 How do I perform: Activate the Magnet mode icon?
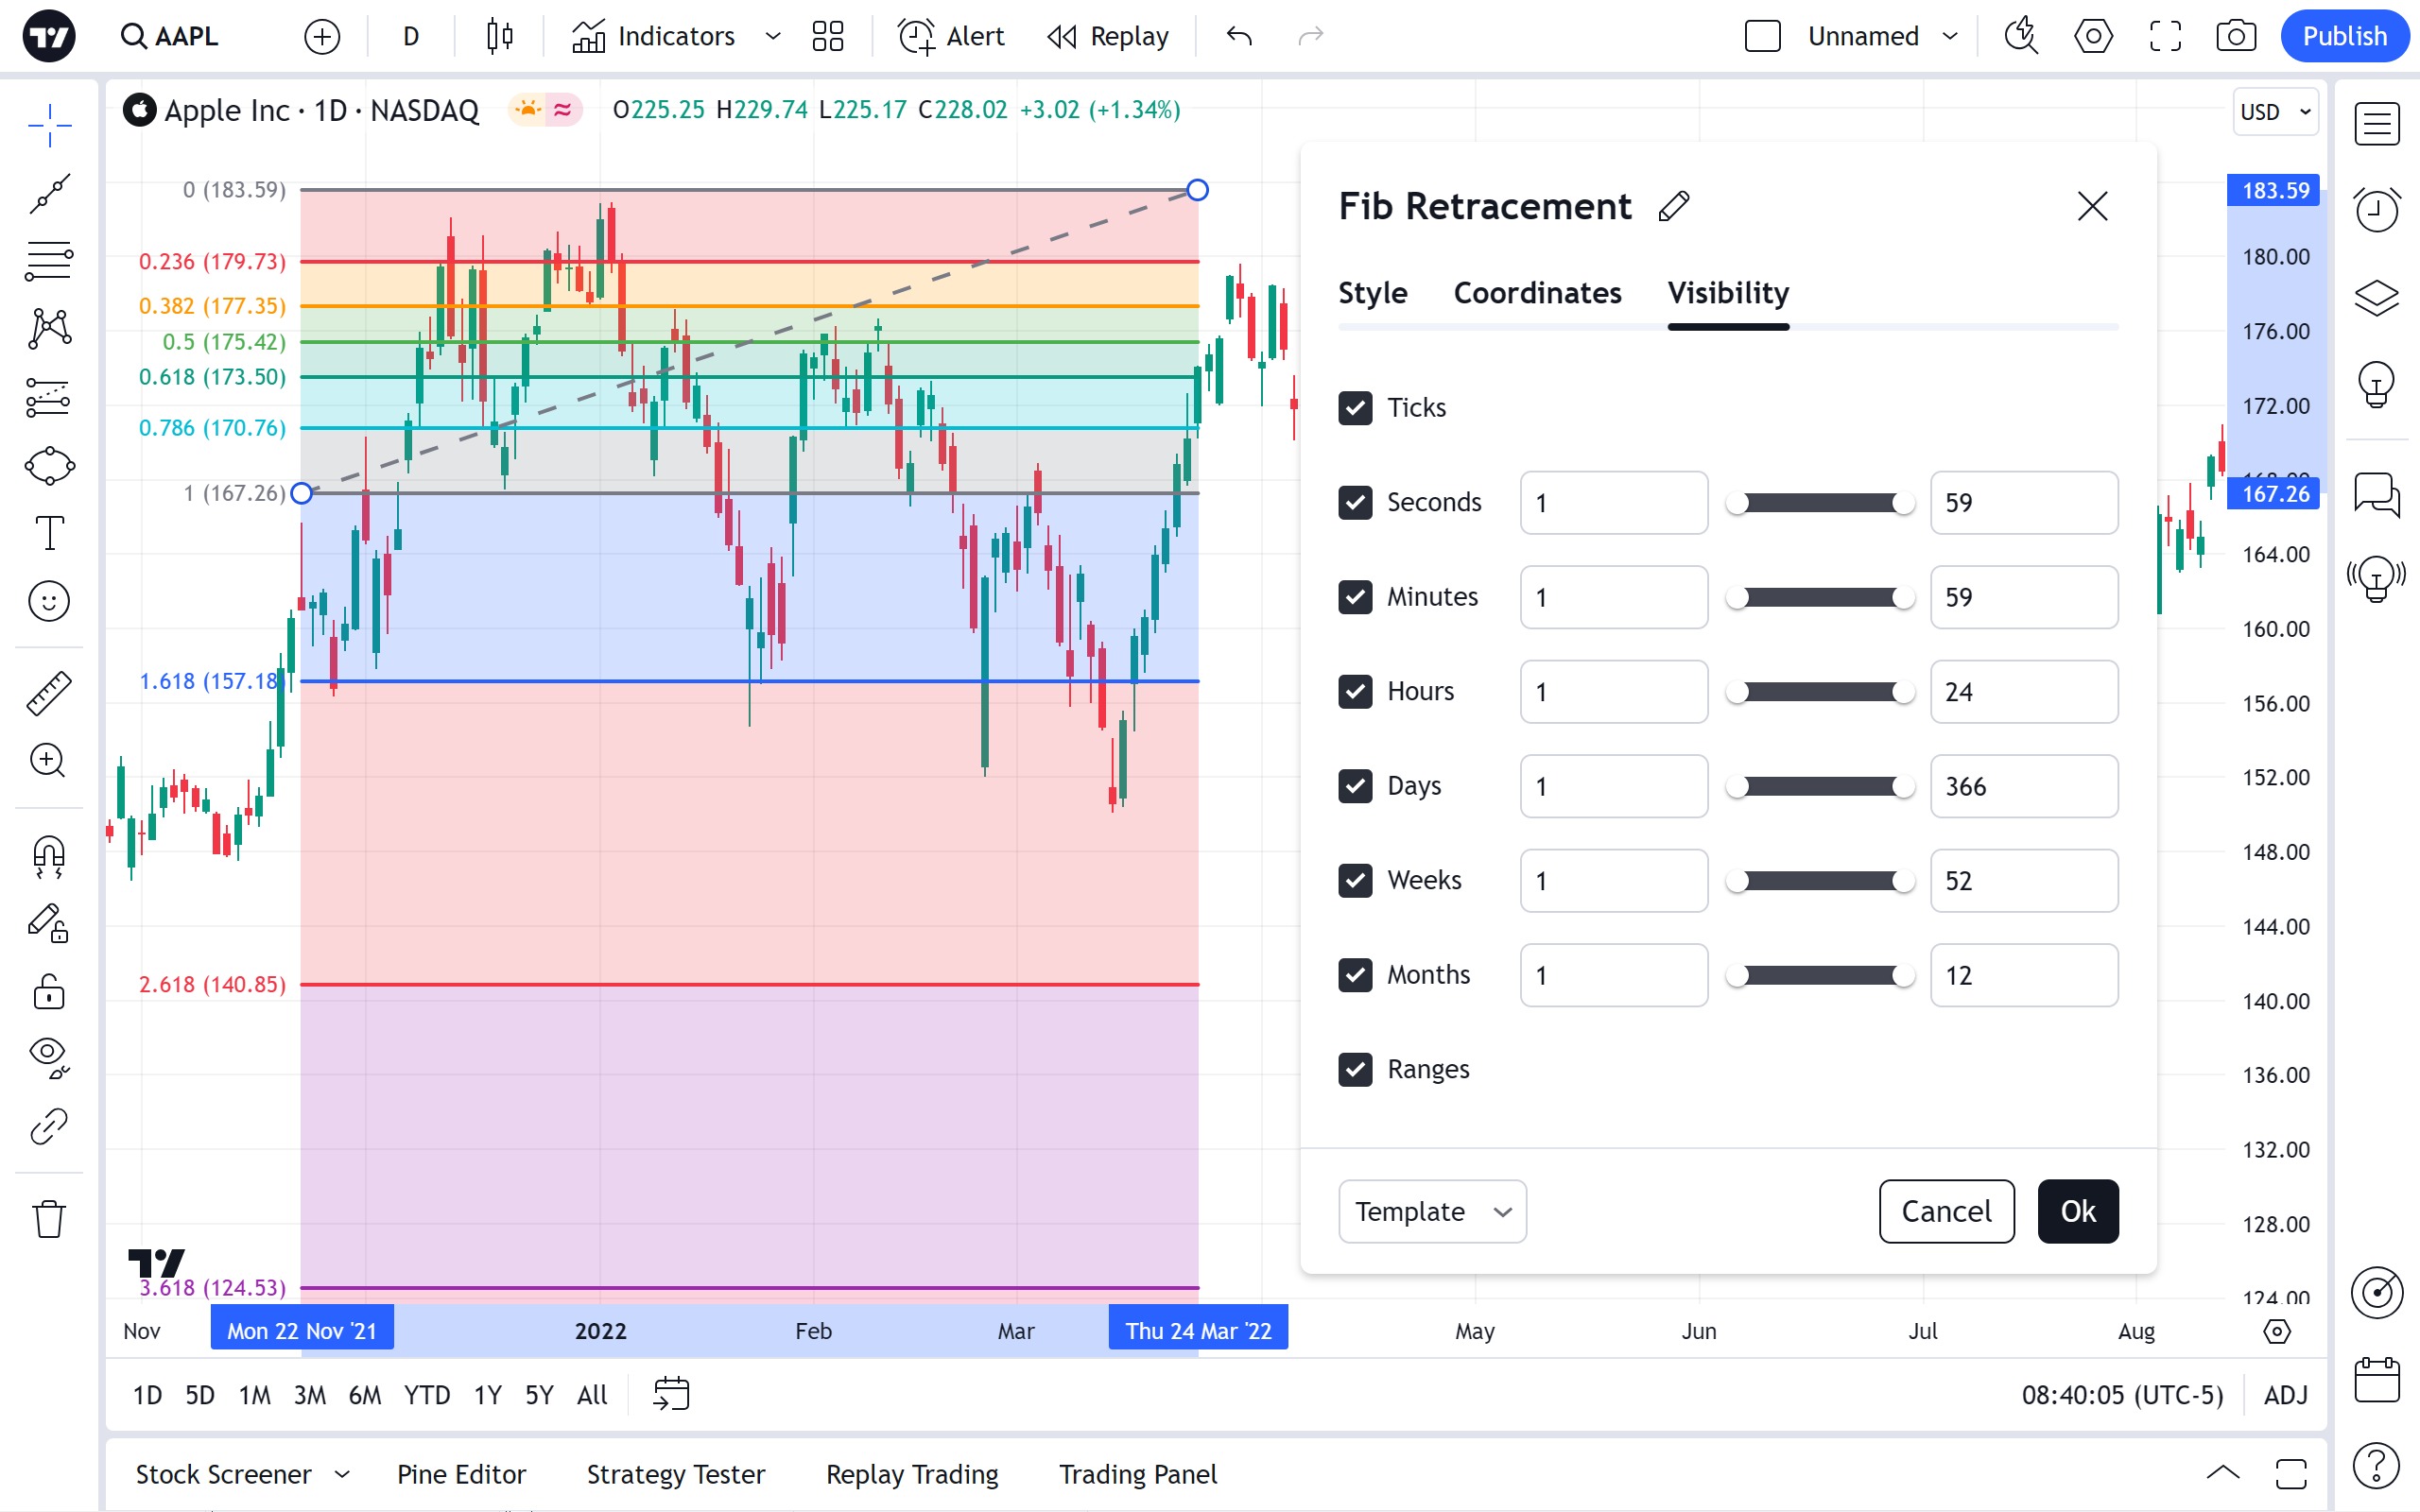(49, 855)
